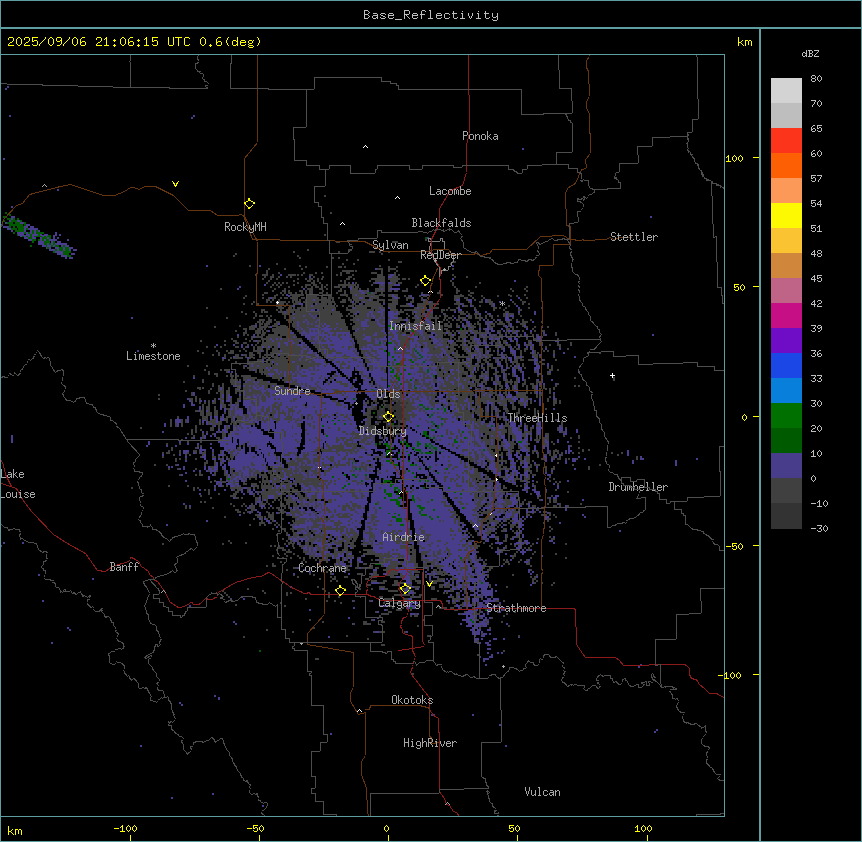Click the magenta 42-39 dBZ legend swatch

[x=786, y=315]
